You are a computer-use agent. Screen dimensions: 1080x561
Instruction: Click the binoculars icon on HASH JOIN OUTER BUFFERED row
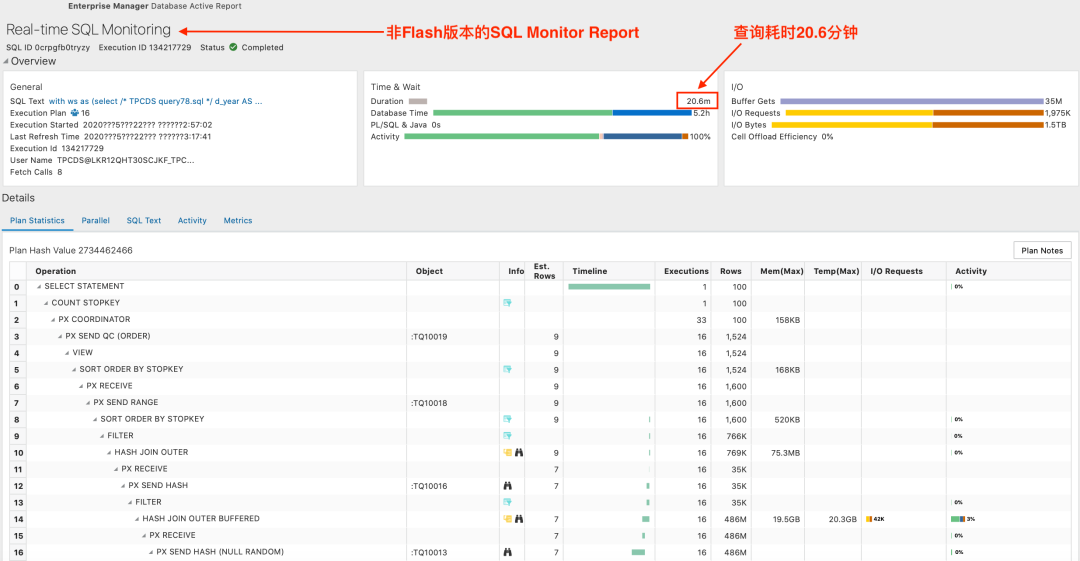[519, 519]
